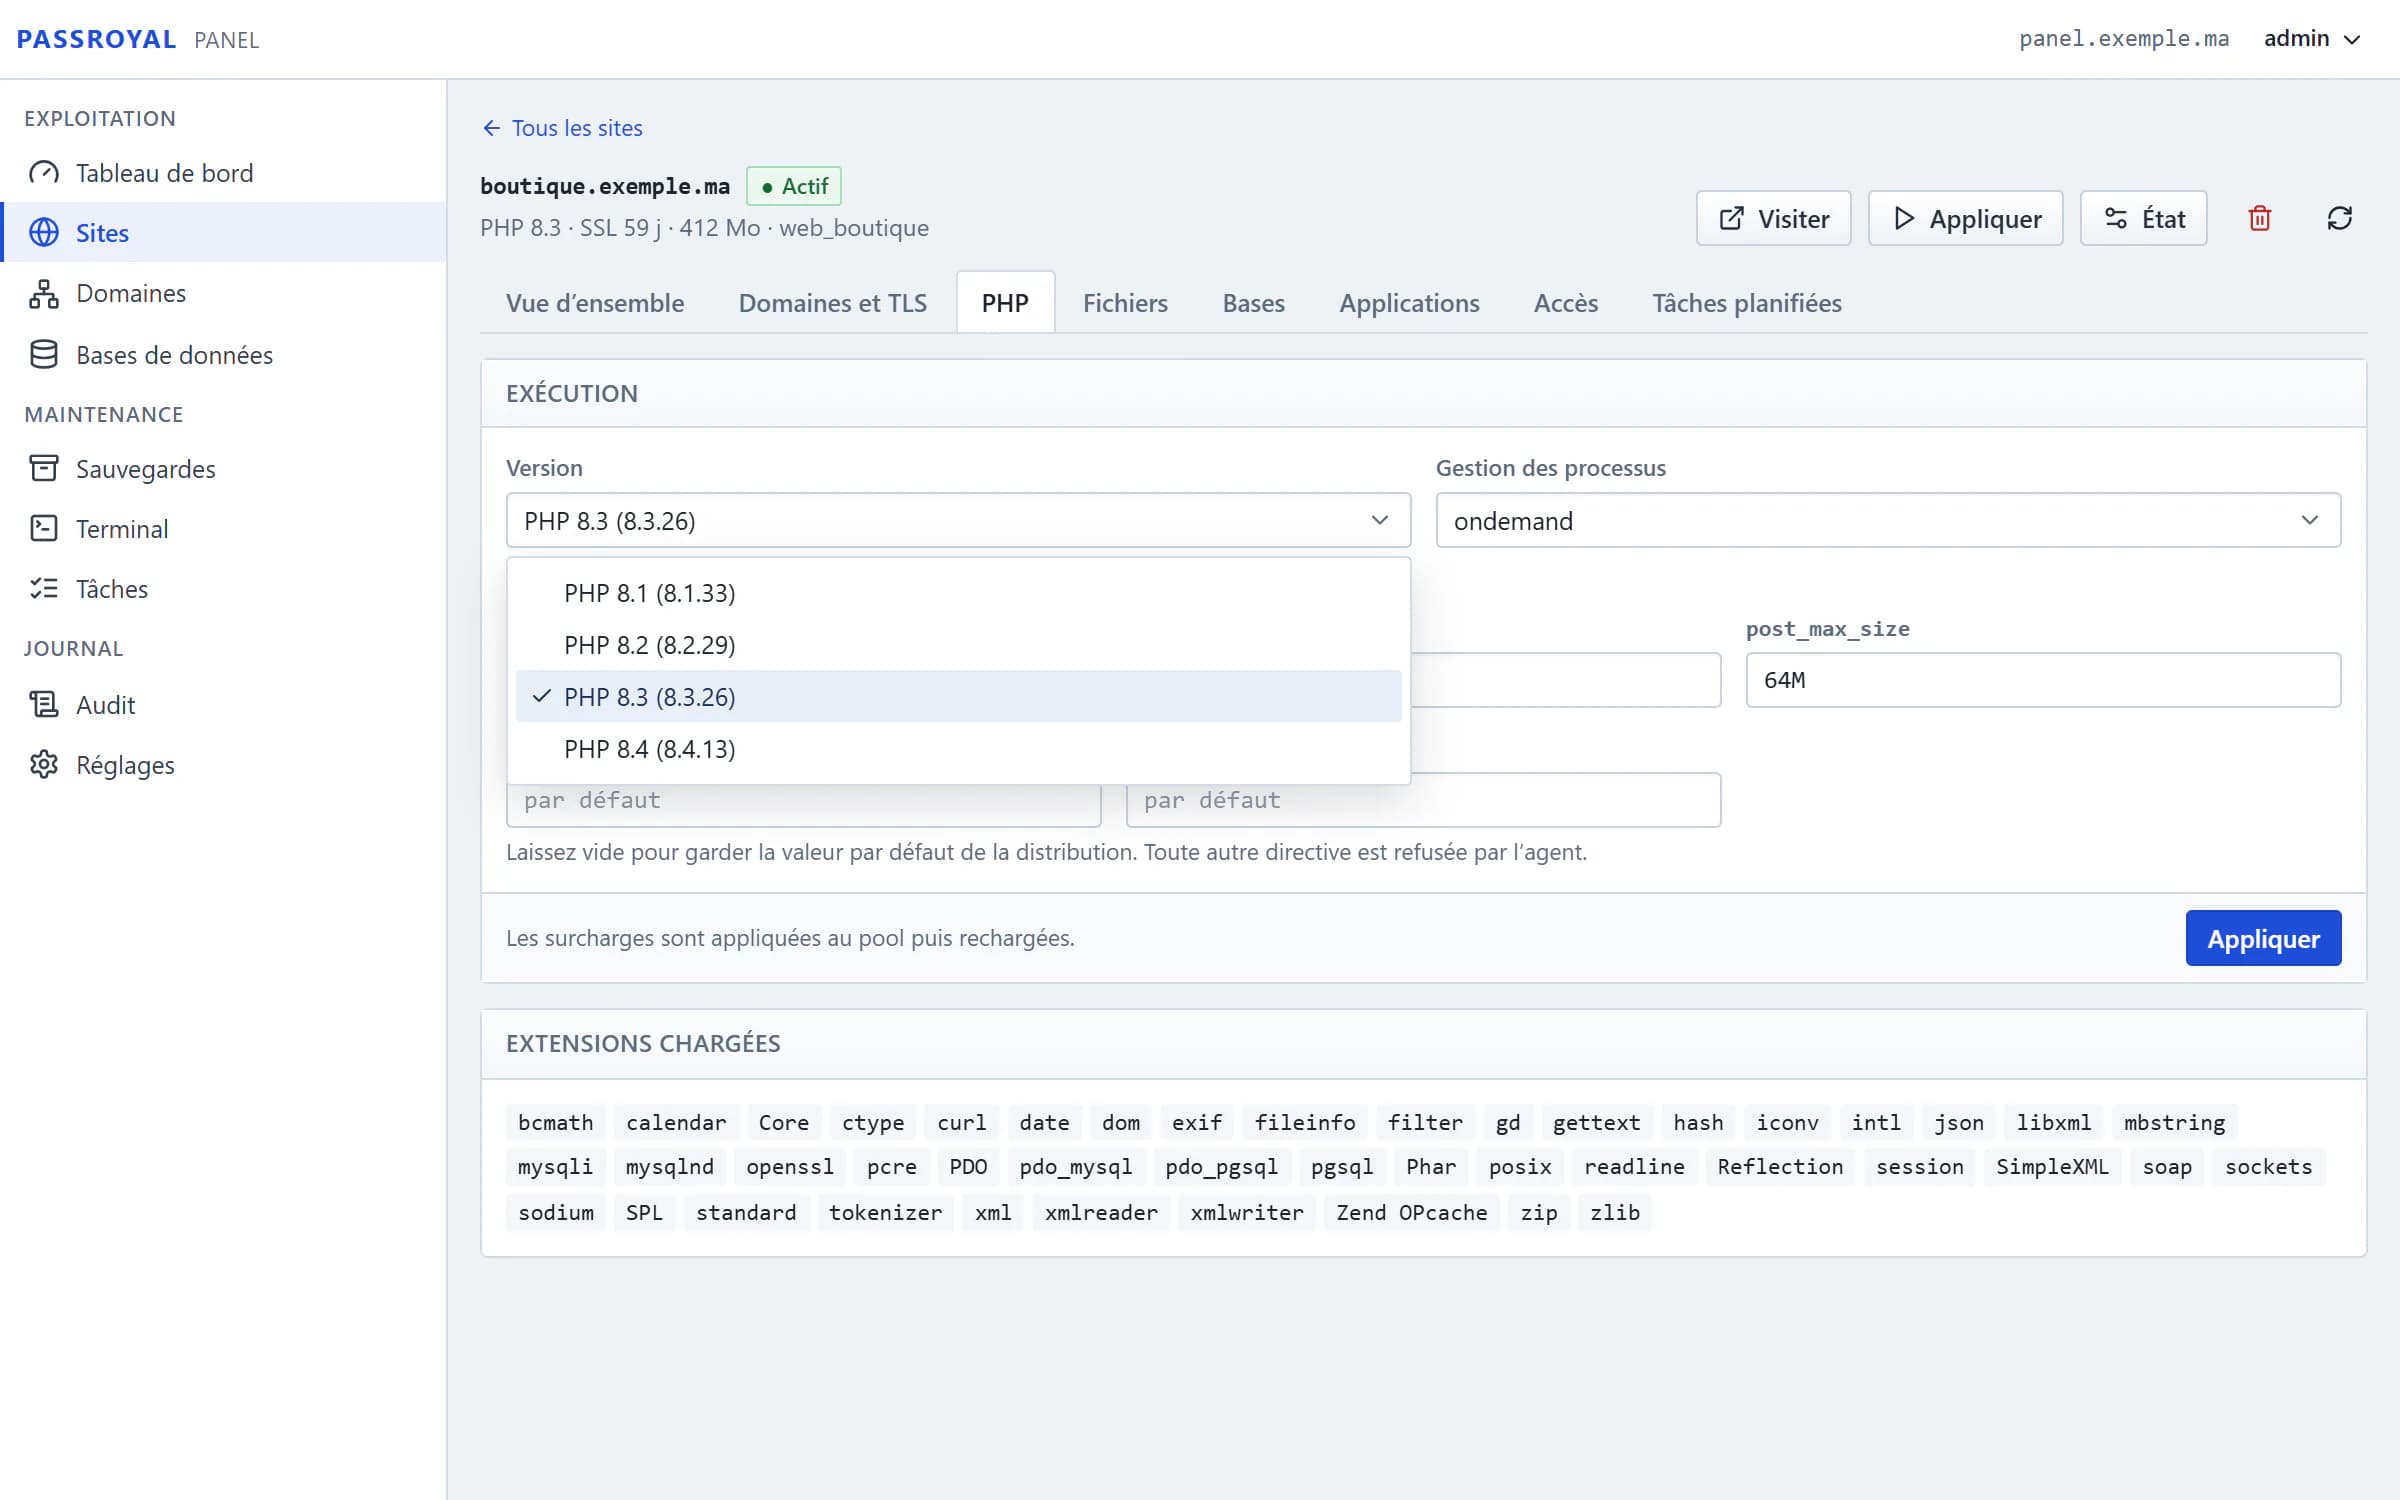Screen dimensions: 2400x1500
Task: Open Terminal page in sidebar
Action: coord(224,529)
